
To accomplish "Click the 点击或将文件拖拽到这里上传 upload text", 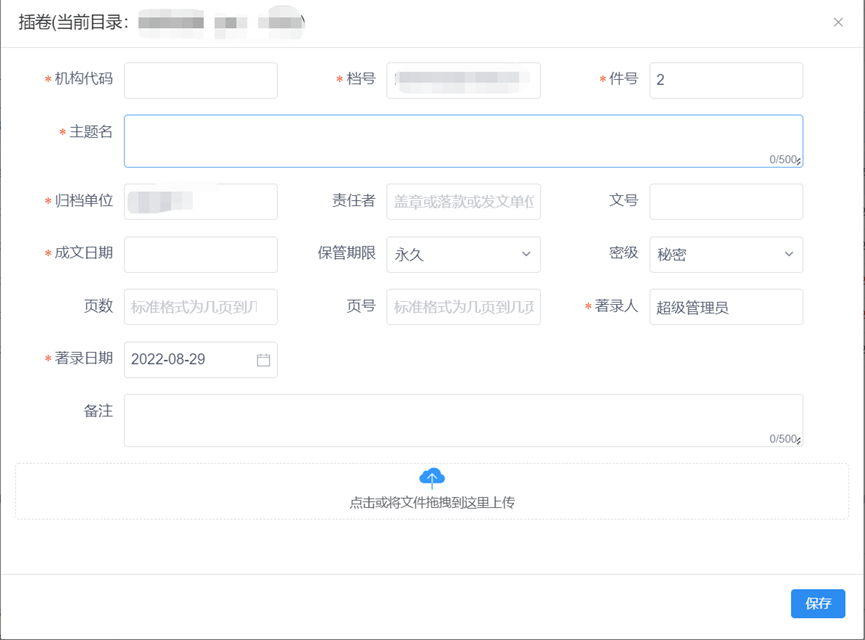I will point(432,503).
